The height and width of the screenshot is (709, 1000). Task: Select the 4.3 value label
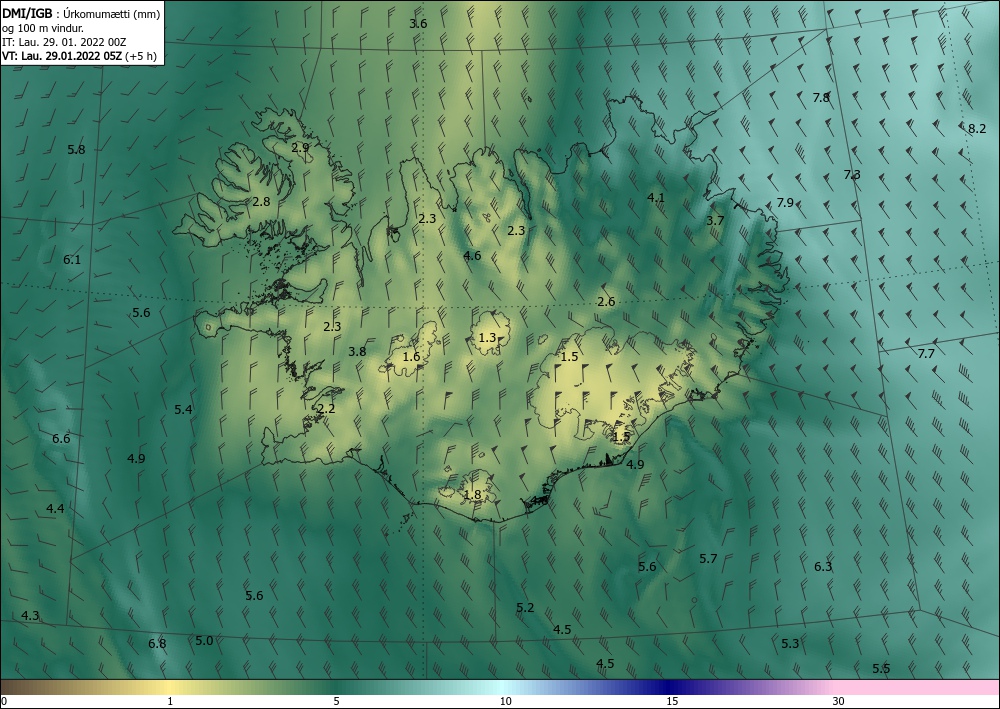coord(30,616)
